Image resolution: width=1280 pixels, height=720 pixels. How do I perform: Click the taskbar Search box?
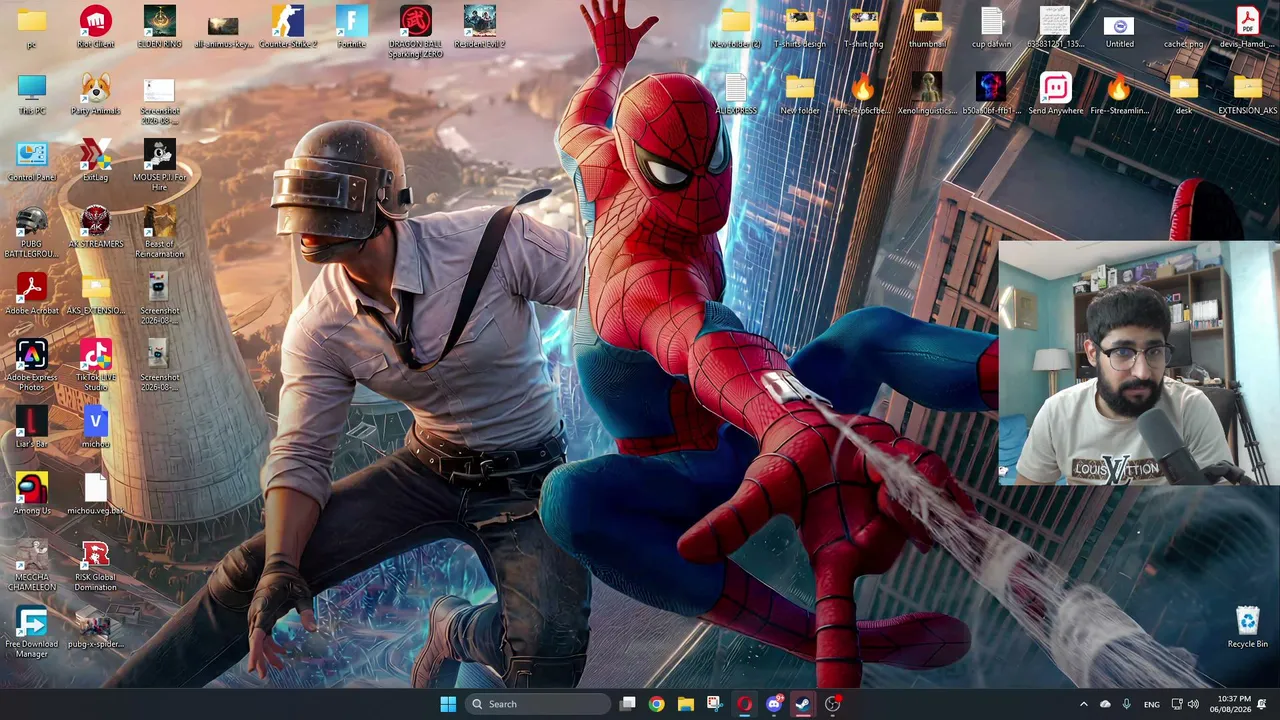[539, 704]
